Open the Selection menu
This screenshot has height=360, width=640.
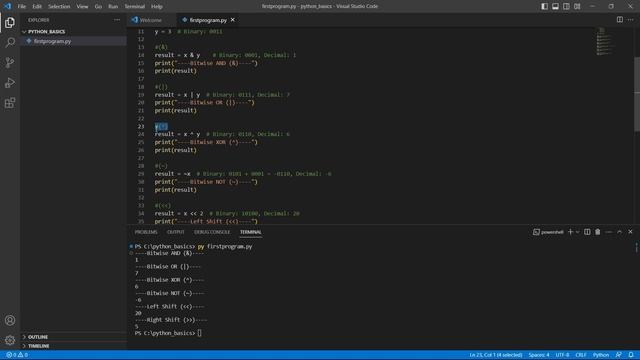click(59, 7)
